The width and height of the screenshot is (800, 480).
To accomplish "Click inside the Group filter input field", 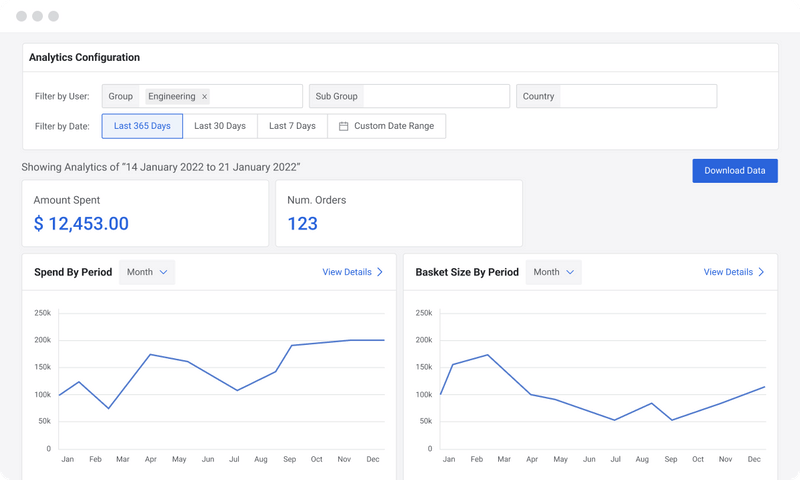I will coord(255,97).
